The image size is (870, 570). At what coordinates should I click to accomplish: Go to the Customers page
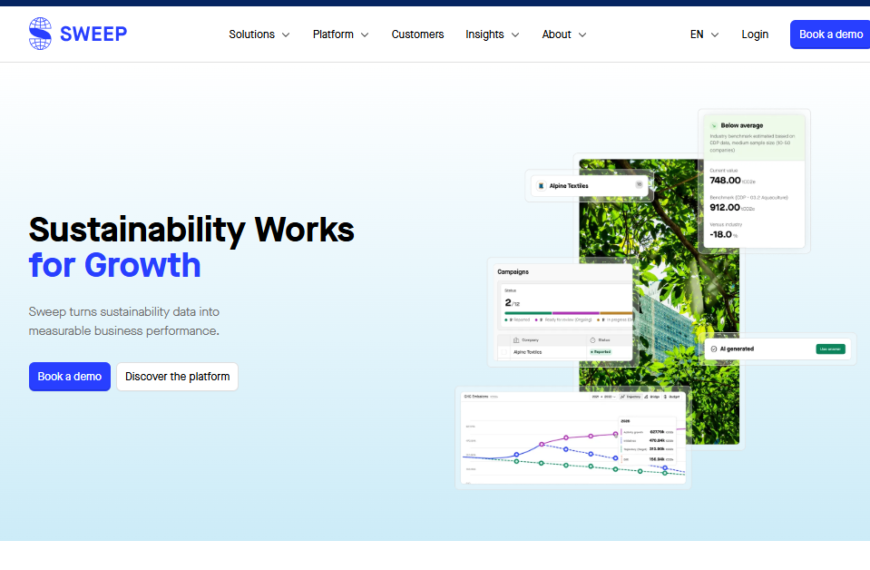[417, 34]
